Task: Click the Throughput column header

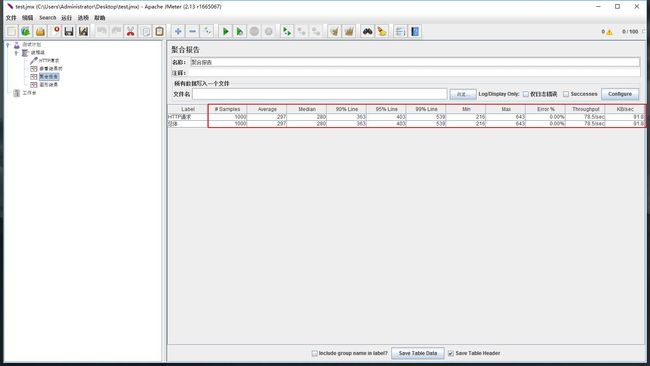Action: coord(585,109)
